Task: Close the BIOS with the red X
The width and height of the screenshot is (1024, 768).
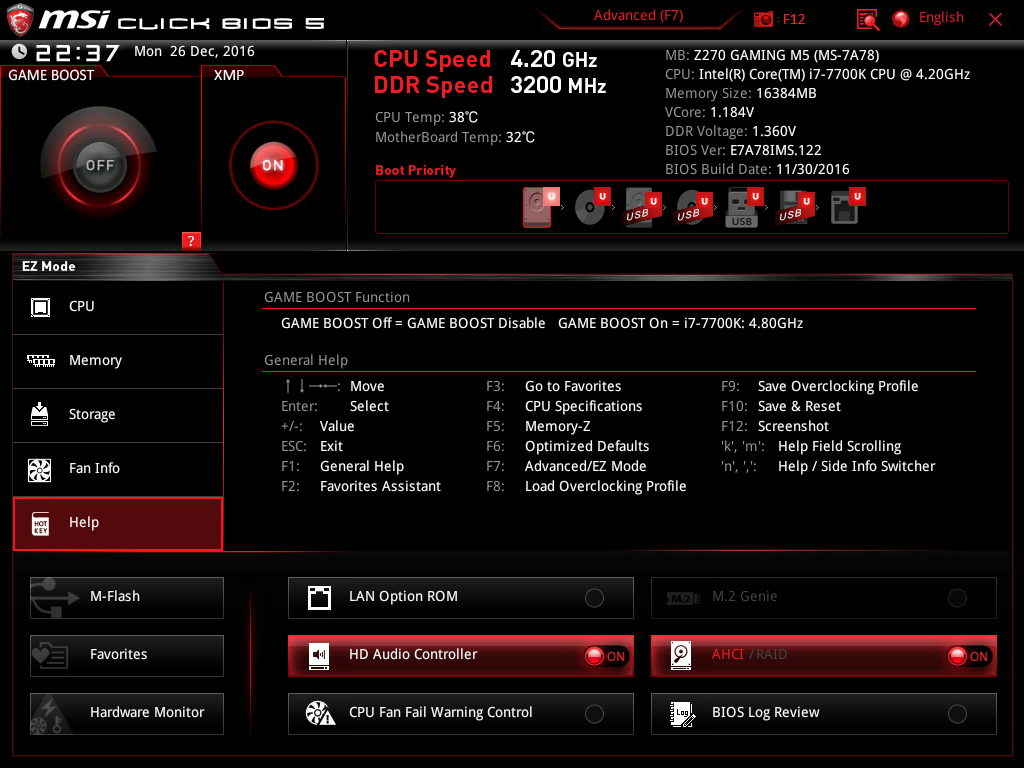Action: click(995, 20)
